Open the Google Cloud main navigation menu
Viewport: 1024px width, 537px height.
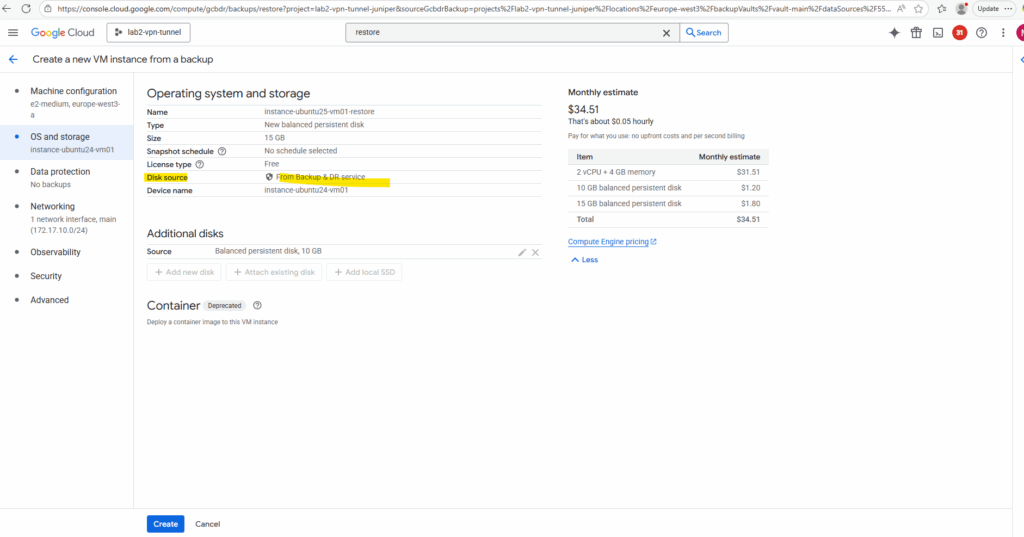[13, 33]
